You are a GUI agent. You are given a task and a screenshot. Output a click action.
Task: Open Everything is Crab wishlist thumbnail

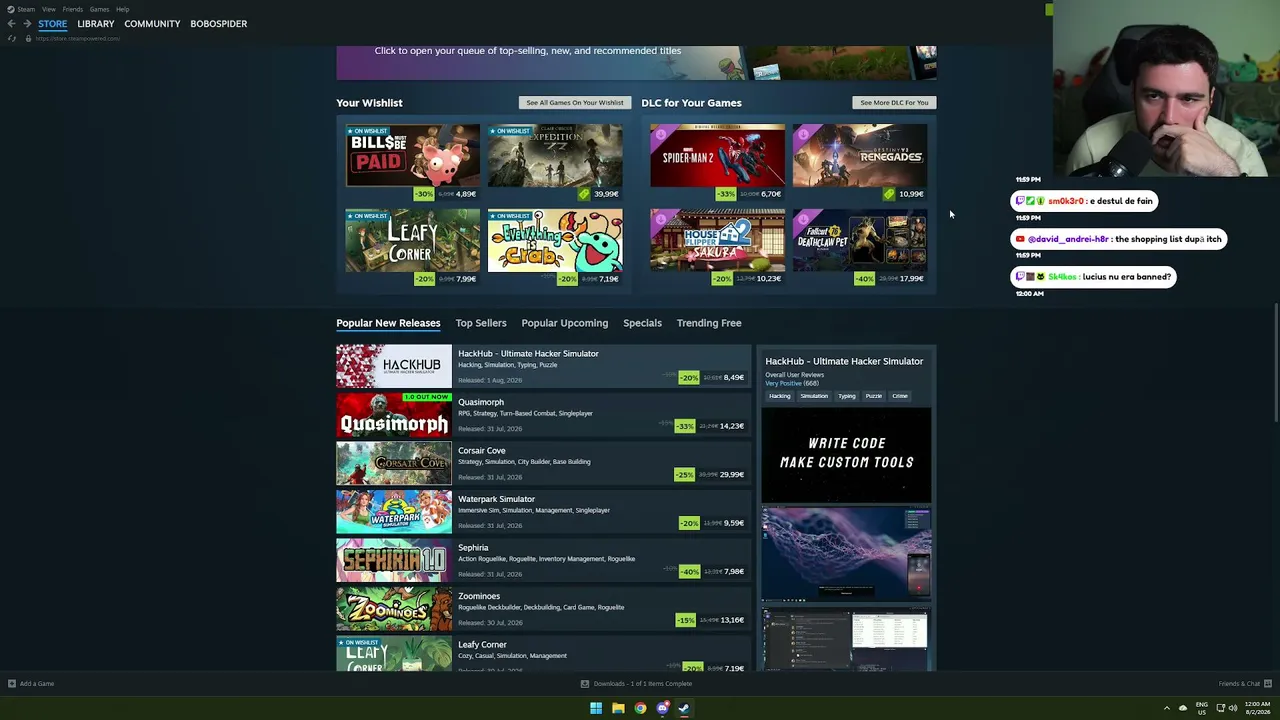pyautogui.click(x=555, y=240)
